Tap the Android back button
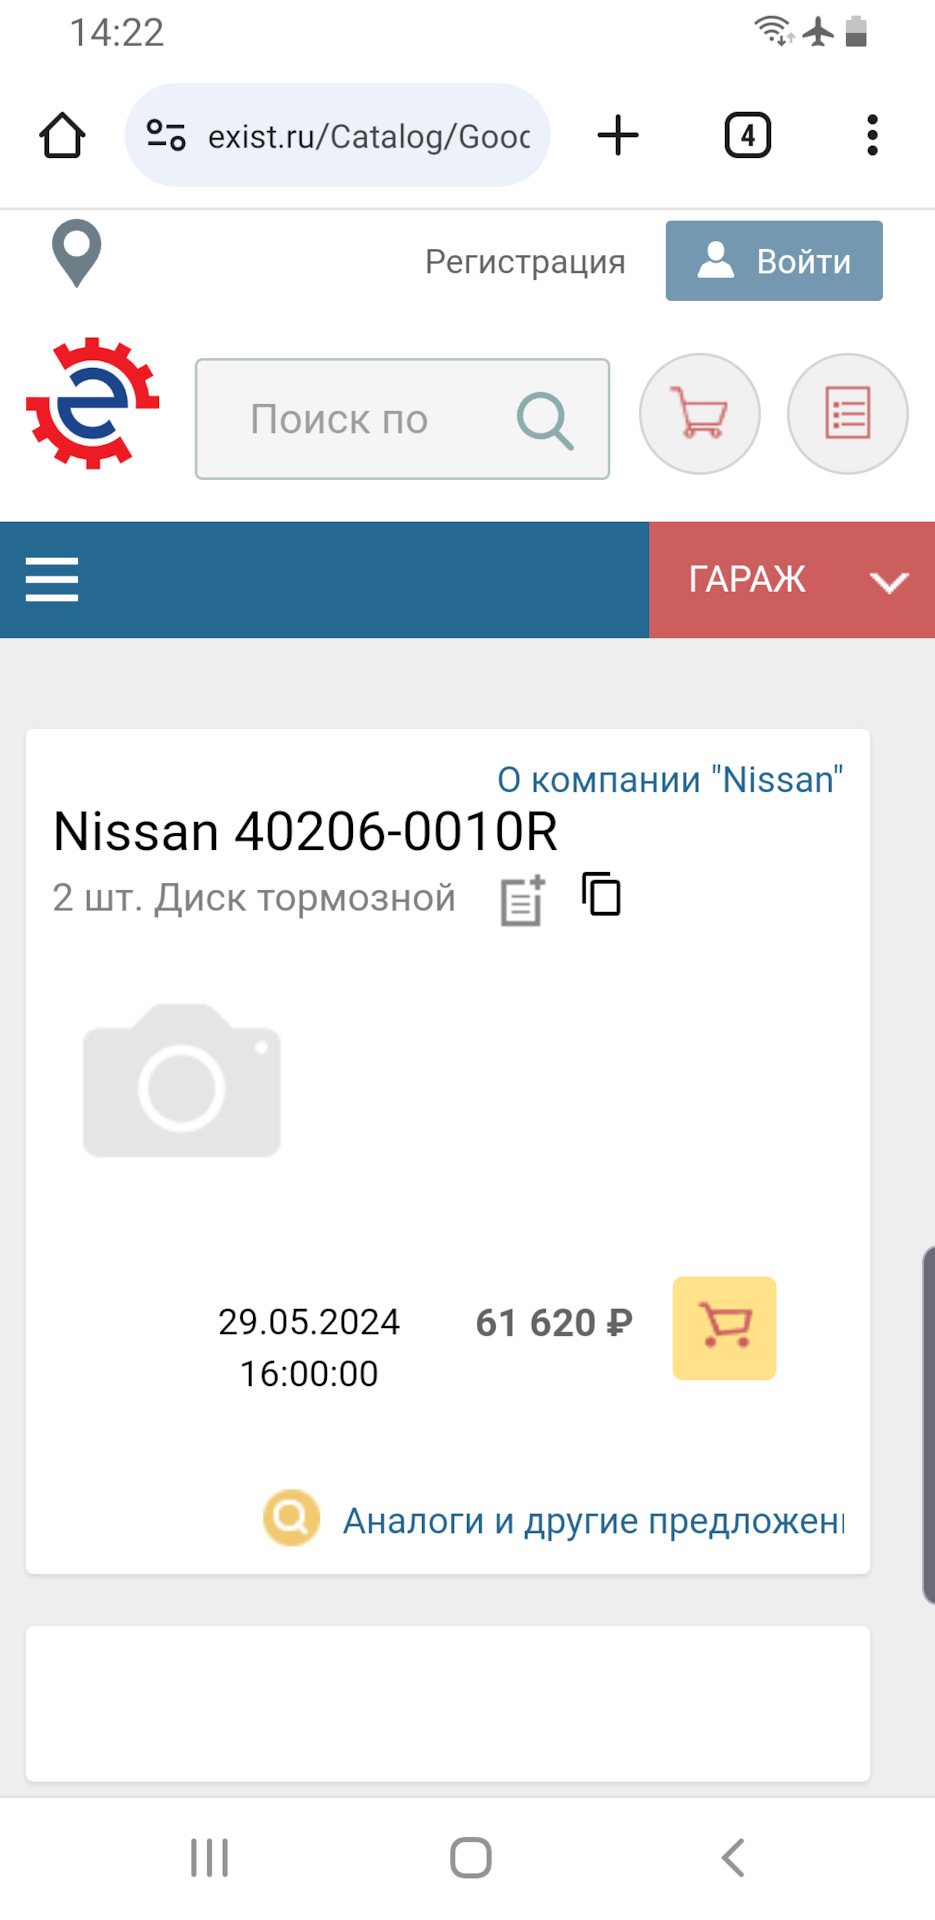 pos(733,1858)
